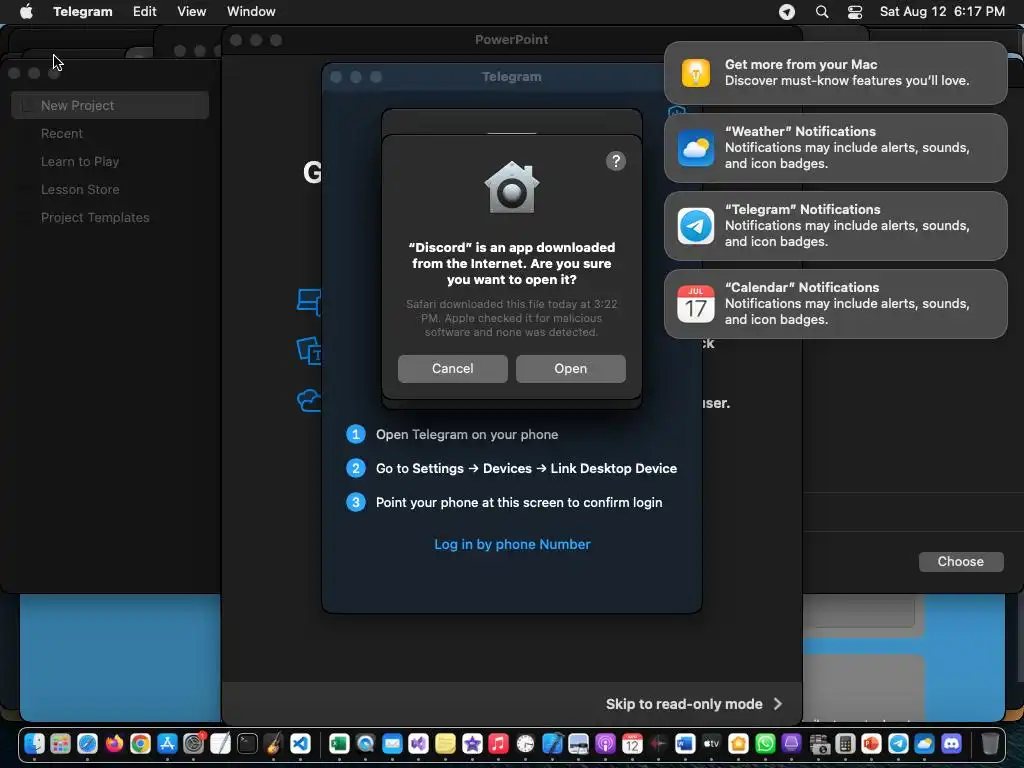Open Calculator from the dock

click(845, 743)
